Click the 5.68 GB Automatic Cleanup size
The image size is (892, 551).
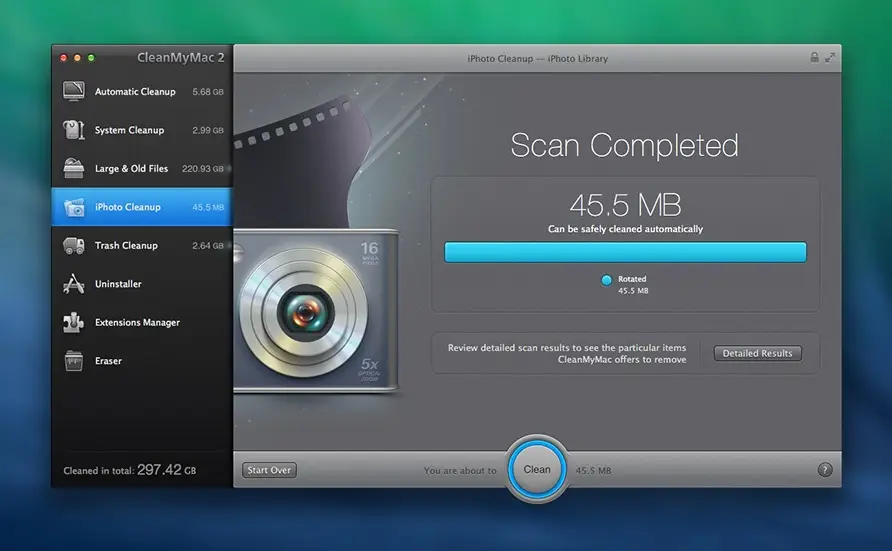pos(208,92)
